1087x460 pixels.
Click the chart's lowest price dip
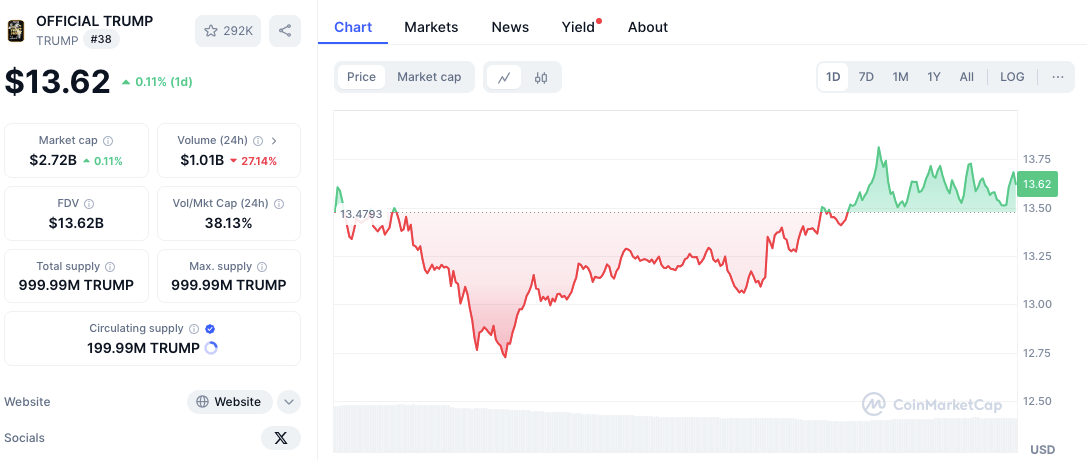[505, 355]
